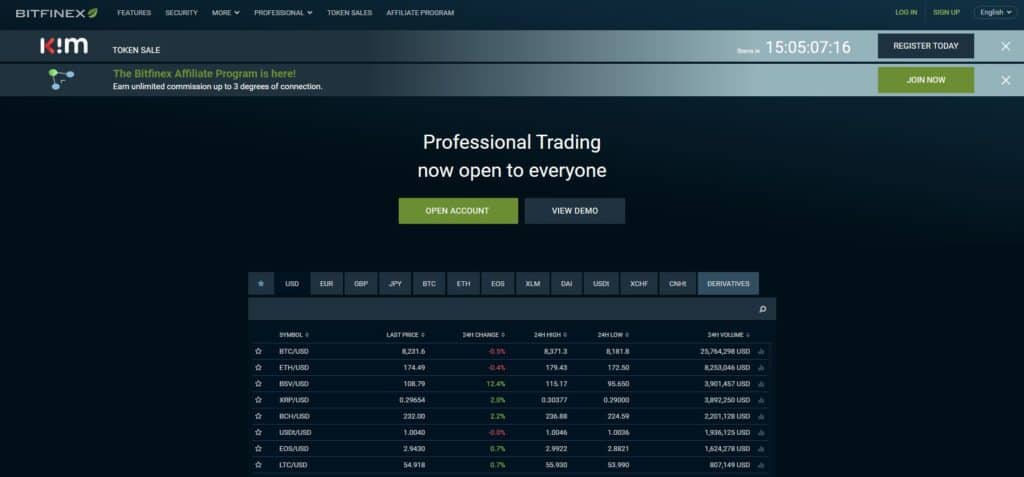
Task: Select the XLM market tab
Action: (x=533, y=284)
